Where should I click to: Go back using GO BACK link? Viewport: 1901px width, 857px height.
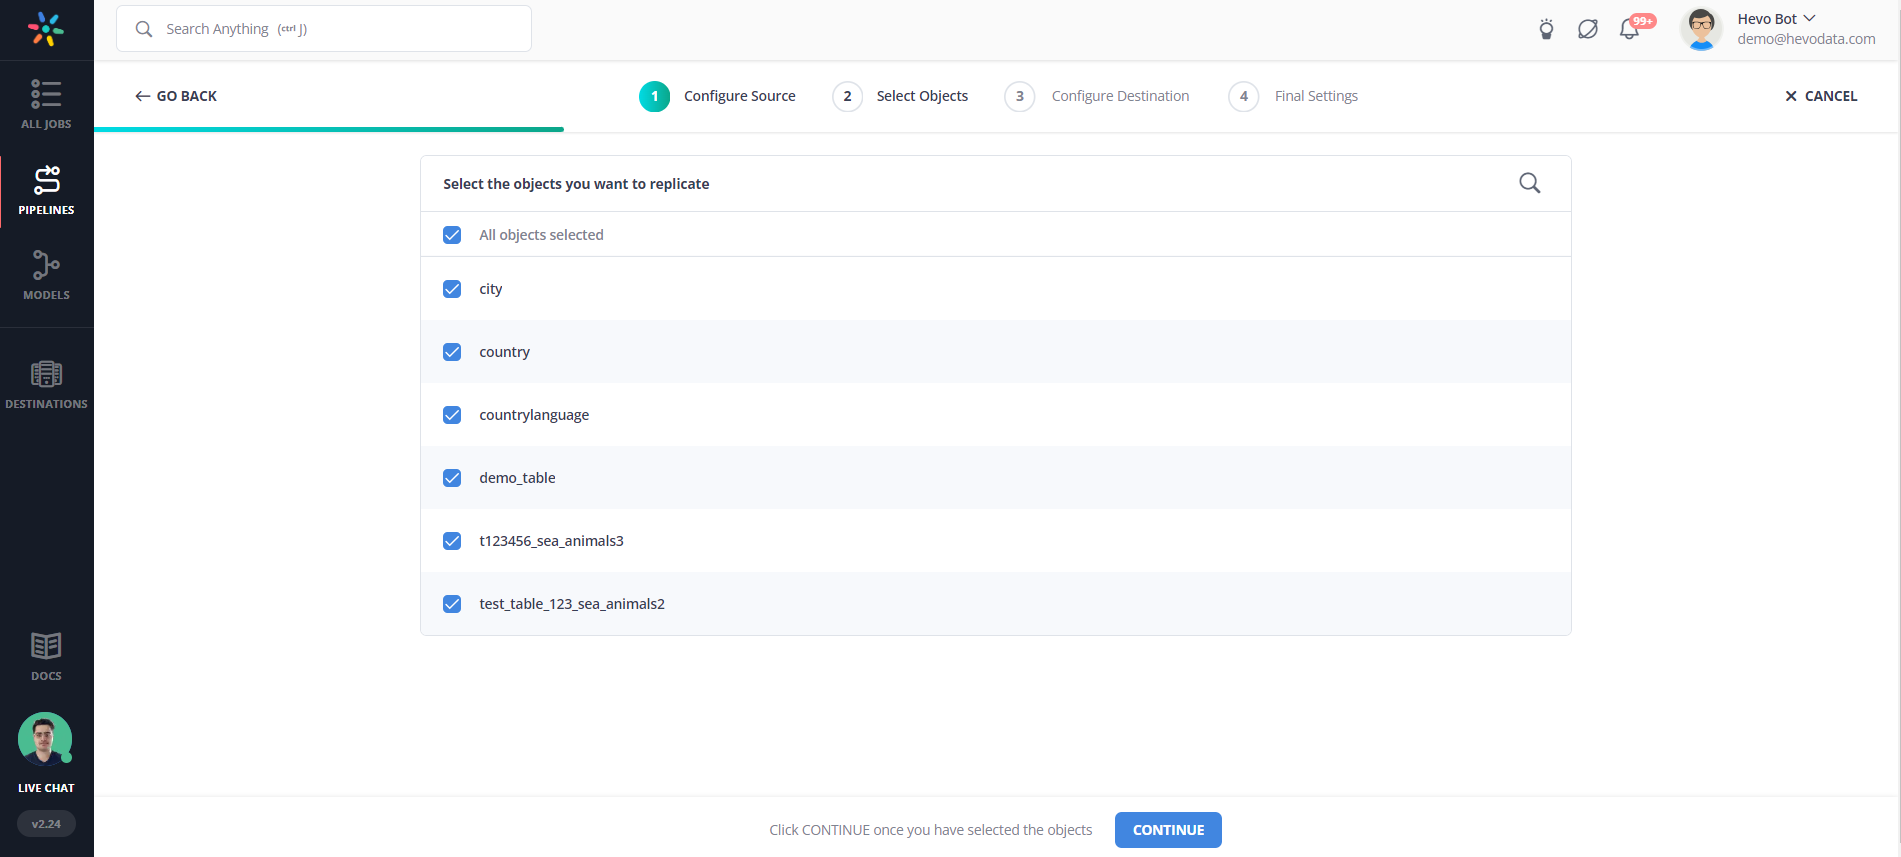pos(176,96)
